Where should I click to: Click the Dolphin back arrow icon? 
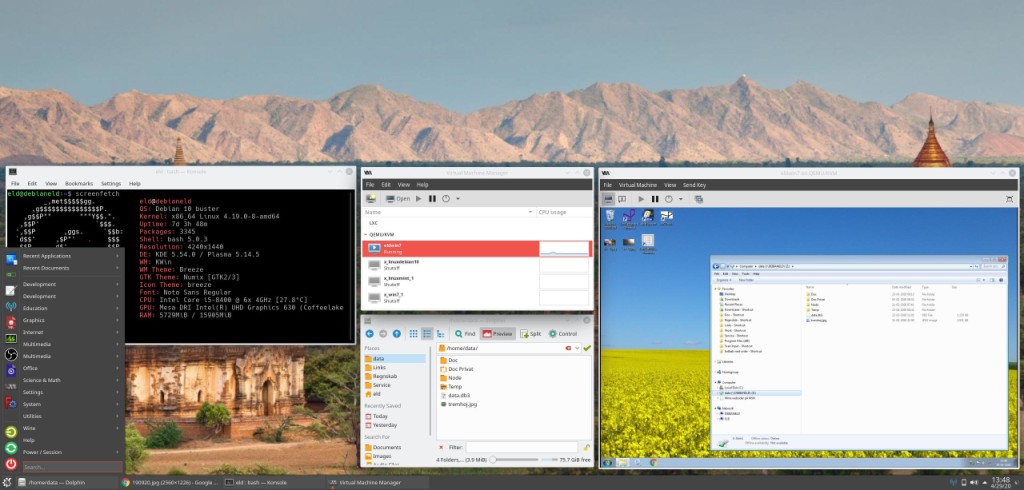click(x=370, y=334)
